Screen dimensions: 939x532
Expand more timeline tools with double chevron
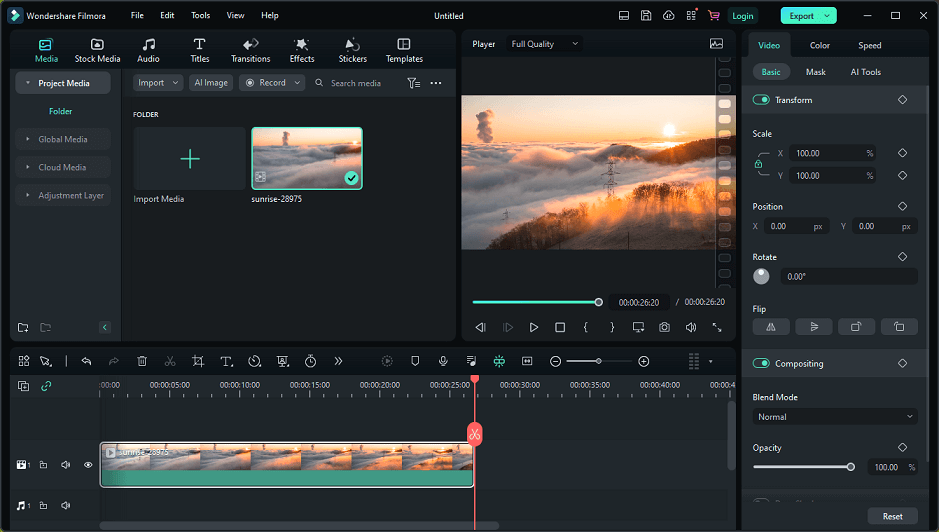point(338,361)
